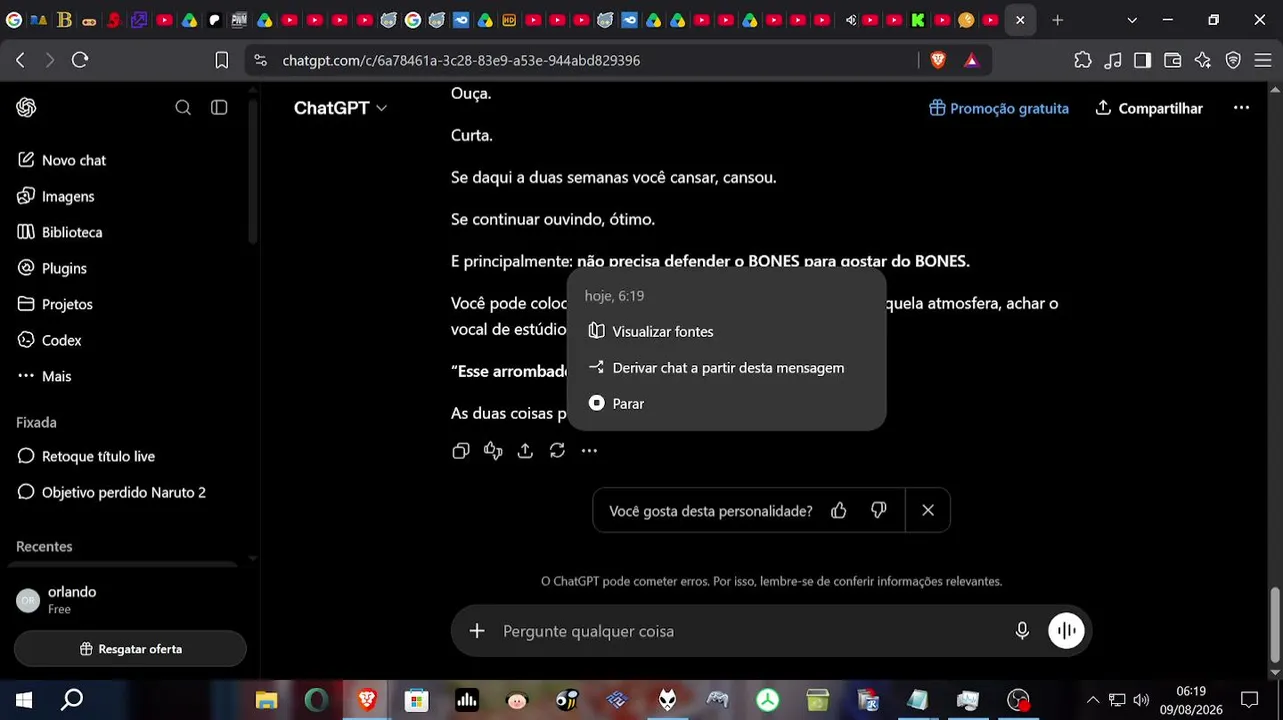The image size is (1283, 720).
Task: Focus the Pergunte qualquer coisa input
Action: pyautogui.click(x=750, y=631)
